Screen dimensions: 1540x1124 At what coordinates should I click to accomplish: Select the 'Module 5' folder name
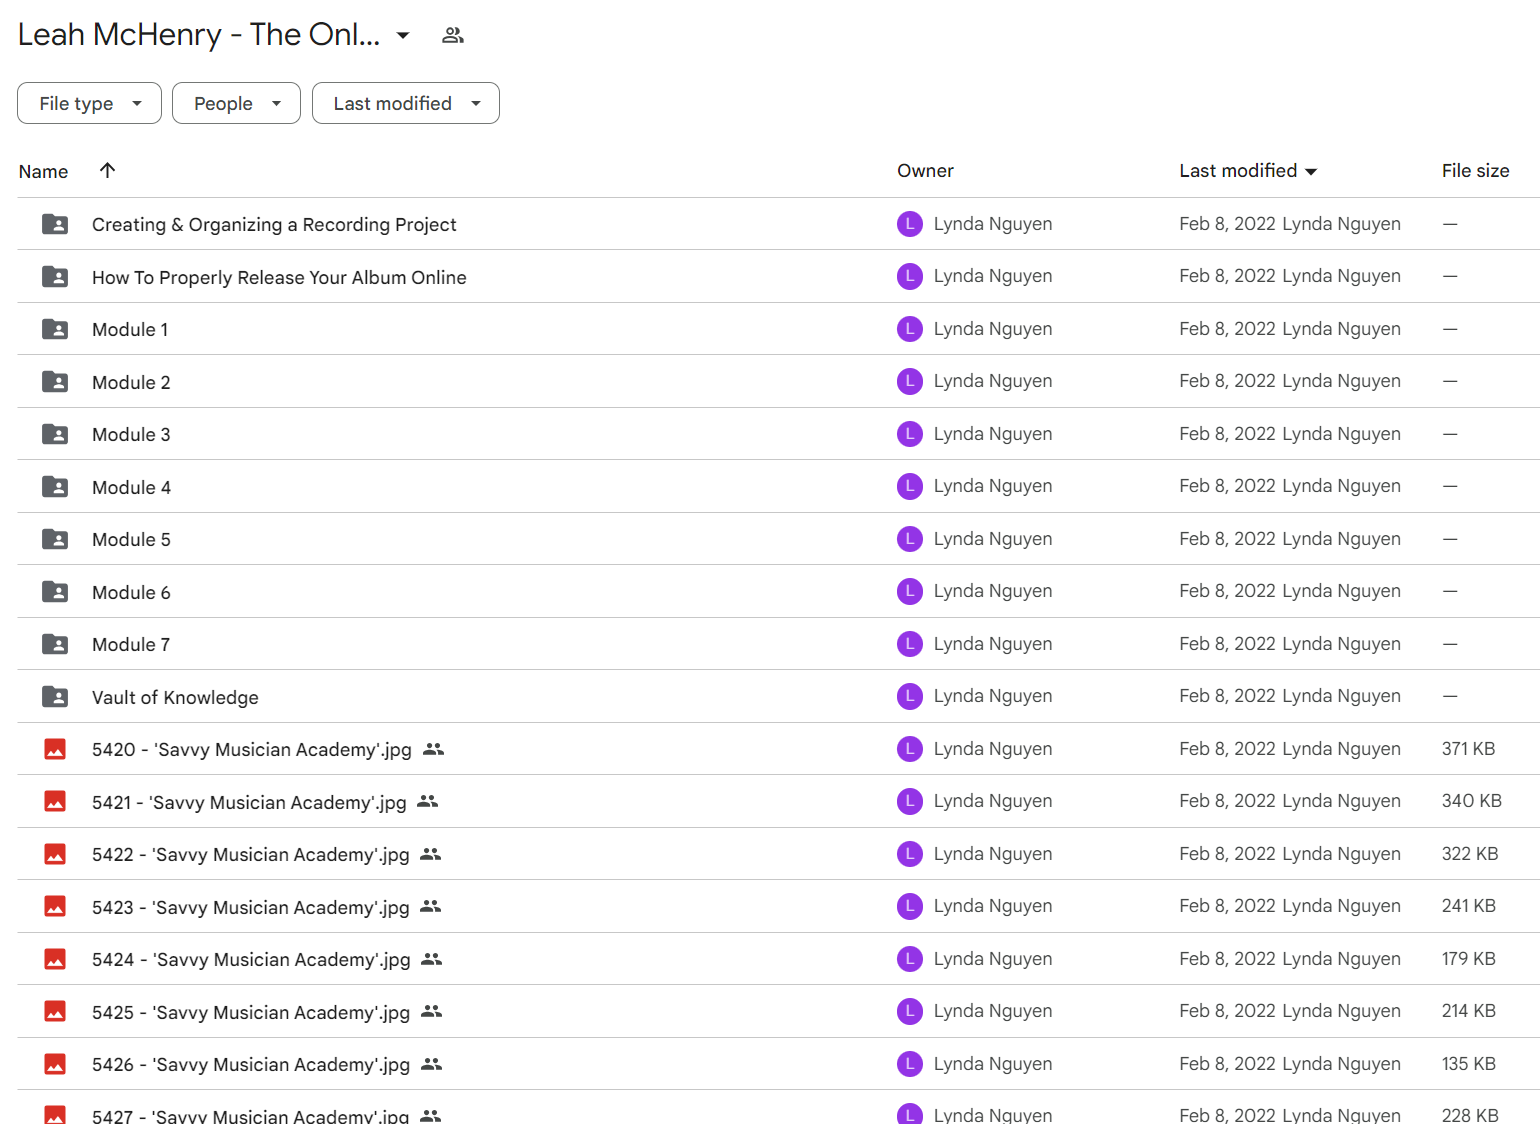point(131,540)
